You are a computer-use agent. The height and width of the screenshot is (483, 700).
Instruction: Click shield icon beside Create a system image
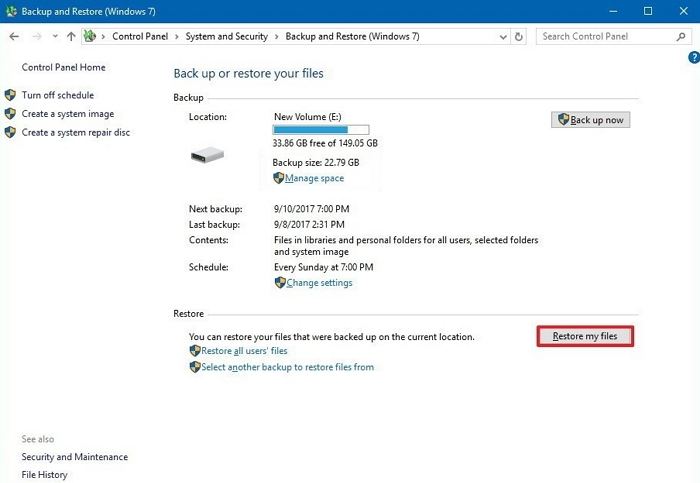pos(10,114)
